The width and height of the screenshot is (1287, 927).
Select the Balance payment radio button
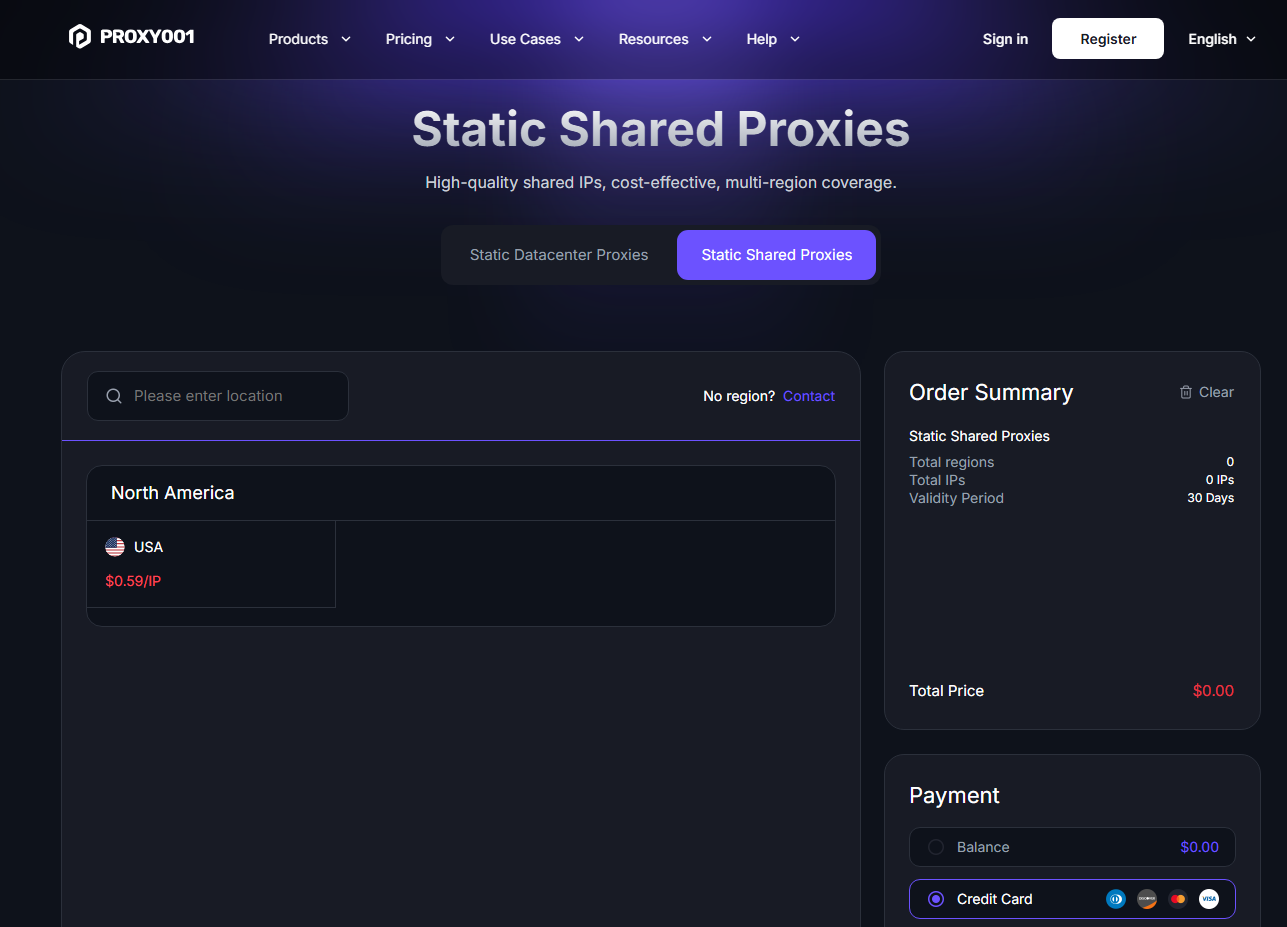pos(936,847)
